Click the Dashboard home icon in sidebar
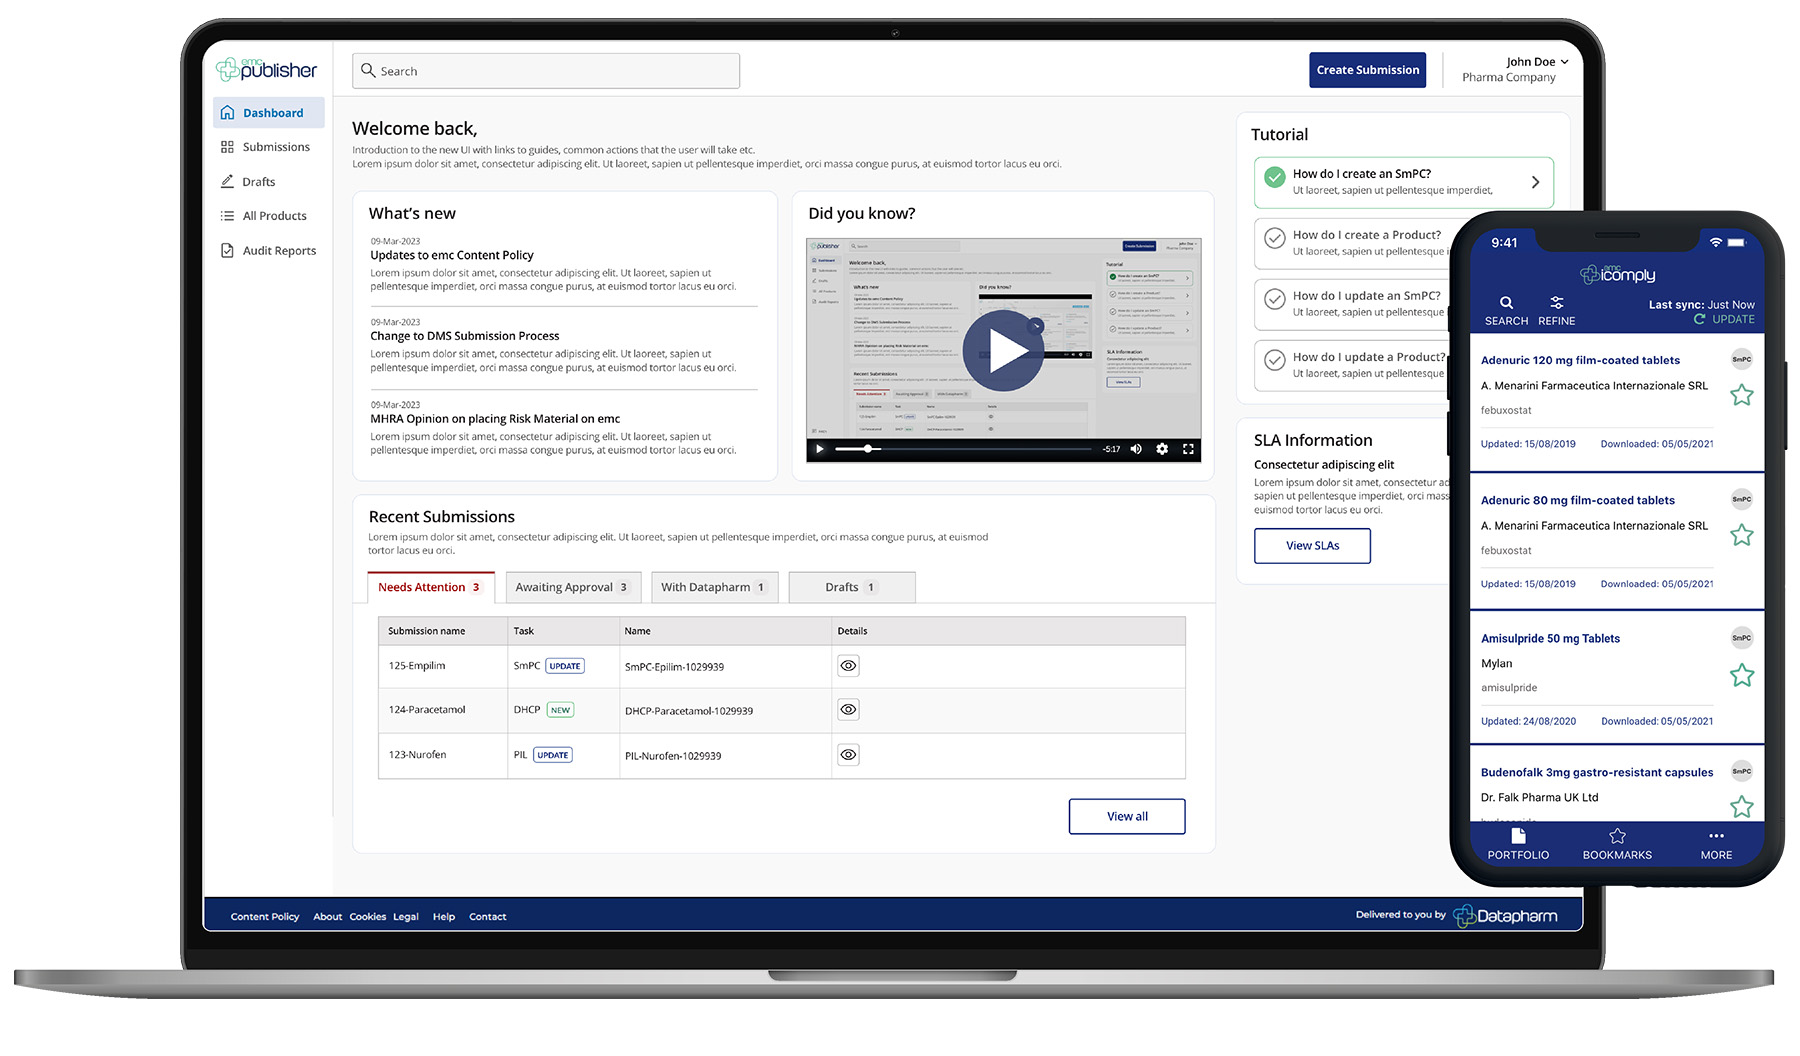Image resolution: width=1800 pixels, height=1056 pixels. click(x=227, y=113)
